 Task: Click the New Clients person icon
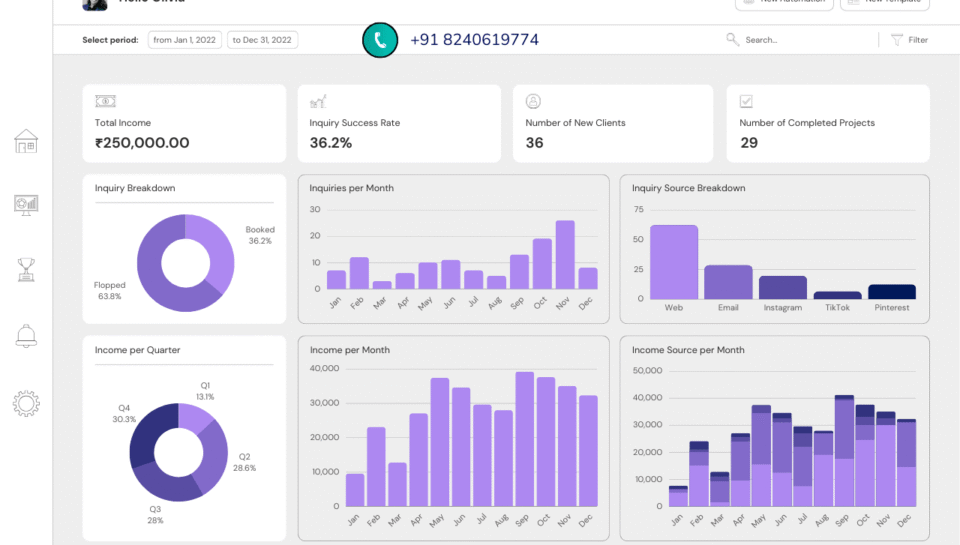pyautogui.click(x=533, y=101)
